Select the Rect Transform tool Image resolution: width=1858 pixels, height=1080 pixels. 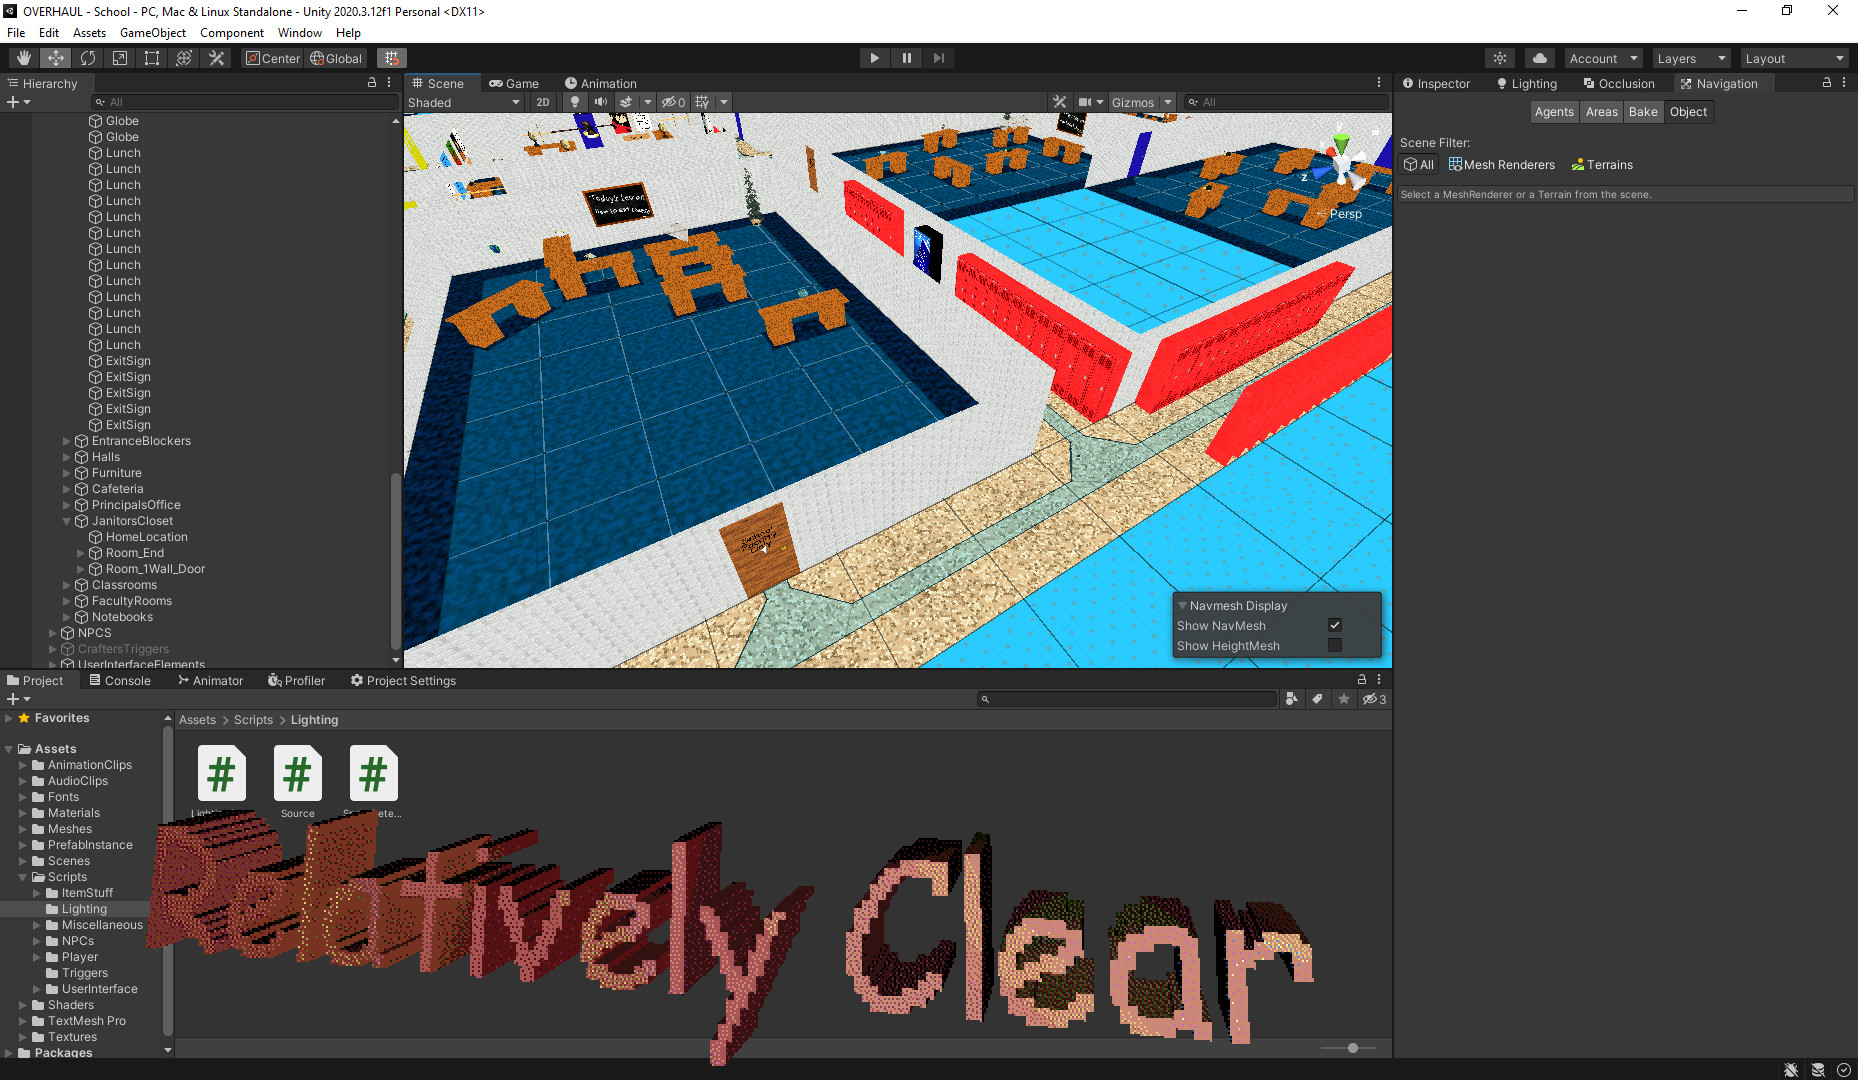[151, 57]
